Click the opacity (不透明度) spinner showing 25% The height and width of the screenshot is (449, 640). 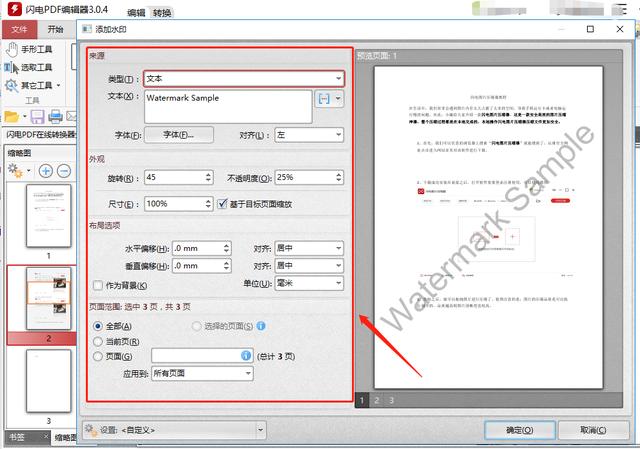click(309, 177)
